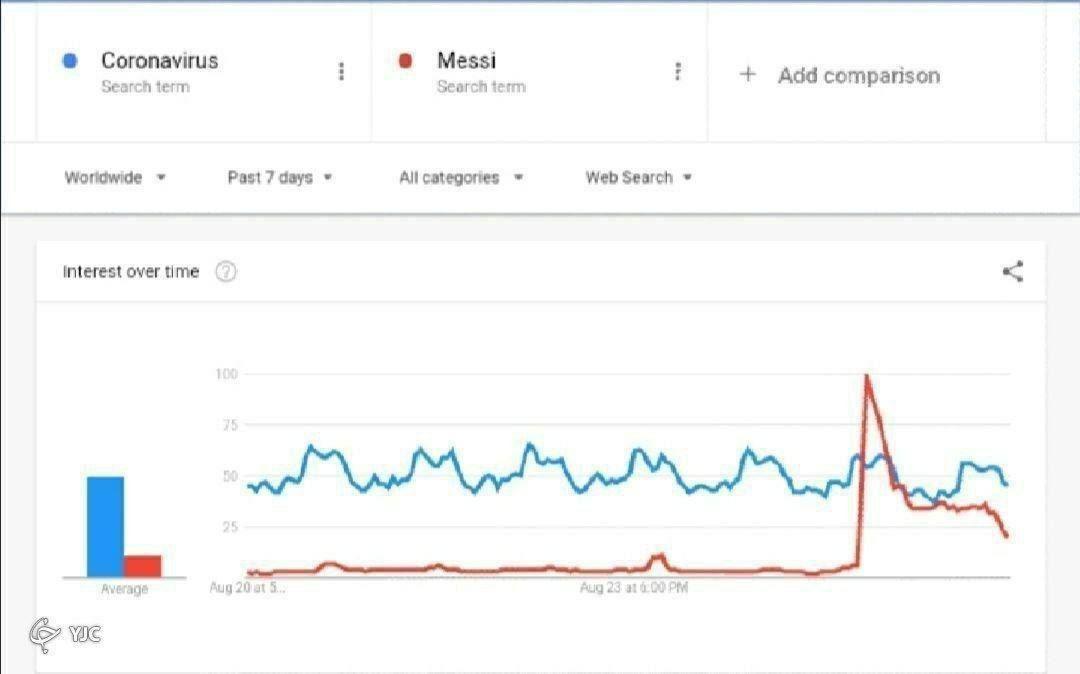The height and width of the screenshot is (674, 1080).
Task: Open the Coronavirus term three-dot menu
Action: click(x=342, y=71)
